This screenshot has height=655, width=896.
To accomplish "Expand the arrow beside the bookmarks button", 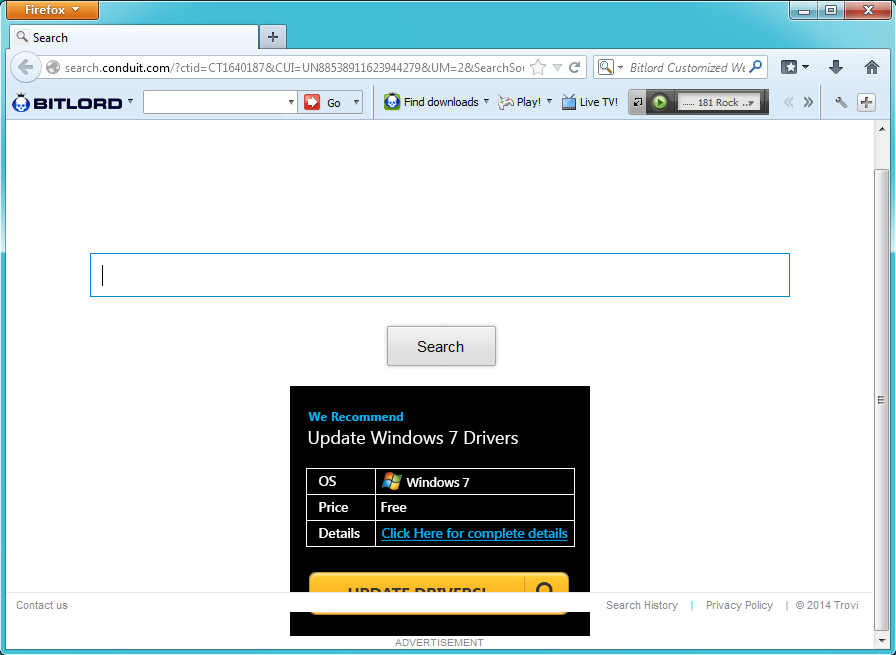I will [806, 67].
